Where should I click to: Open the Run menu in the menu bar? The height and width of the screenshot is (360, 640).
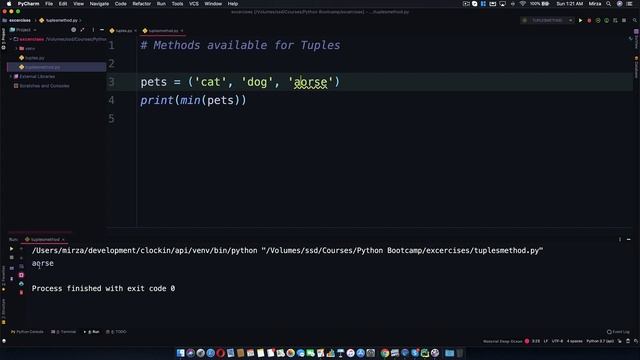tap(161, 4)
